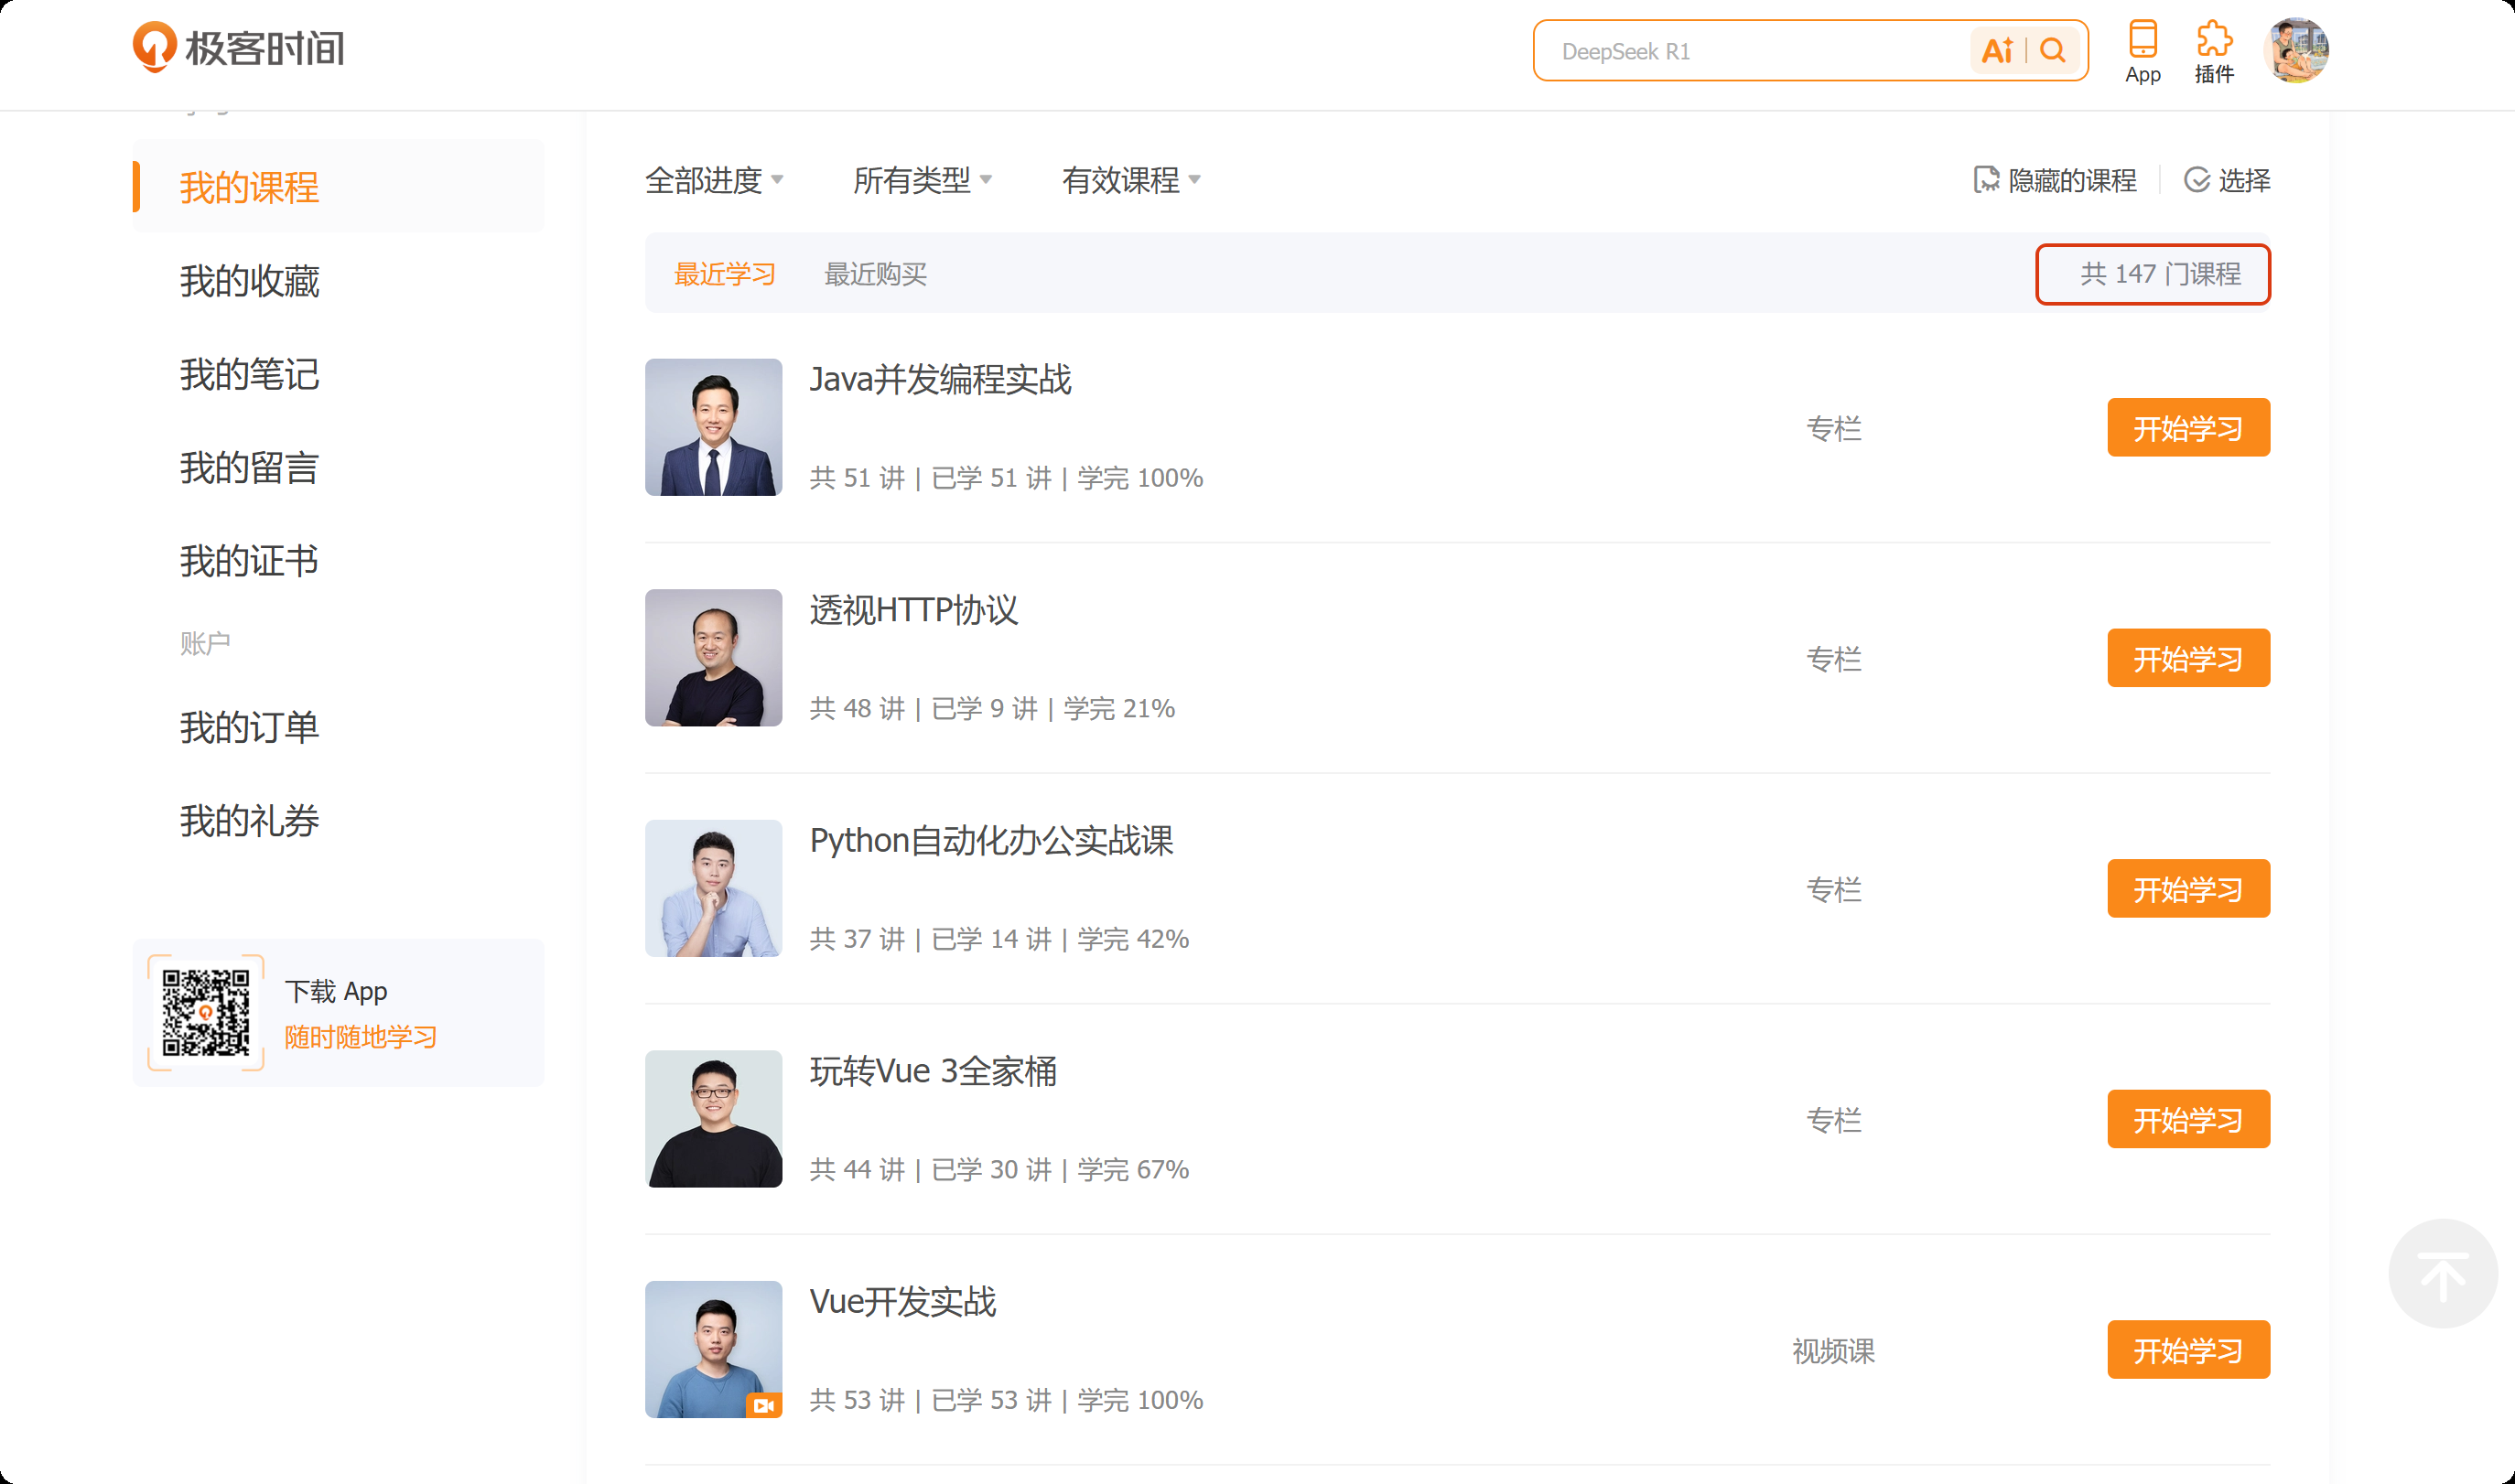Screen dimensions: 2515x1484
Task: Open 我的订单 in the sidebar
Action: click(249, 727)
